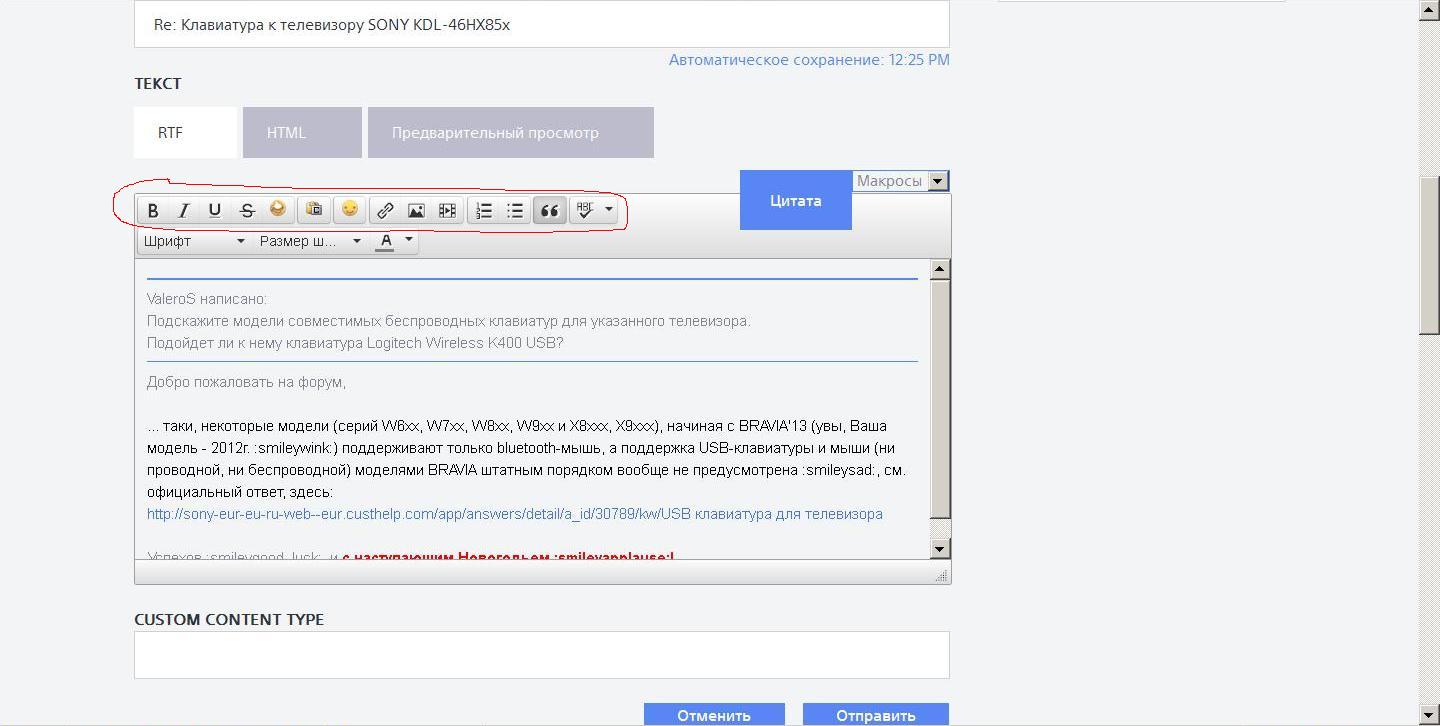Screen dimensions: 1440x726
Task: Toggle bold formatting in the editor toolbar
Action: coord(153,210)
